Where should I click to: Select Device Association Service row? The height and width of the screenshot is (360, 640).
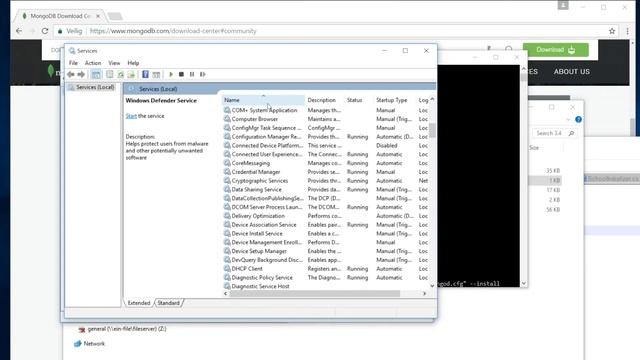[x=326, y=225]
